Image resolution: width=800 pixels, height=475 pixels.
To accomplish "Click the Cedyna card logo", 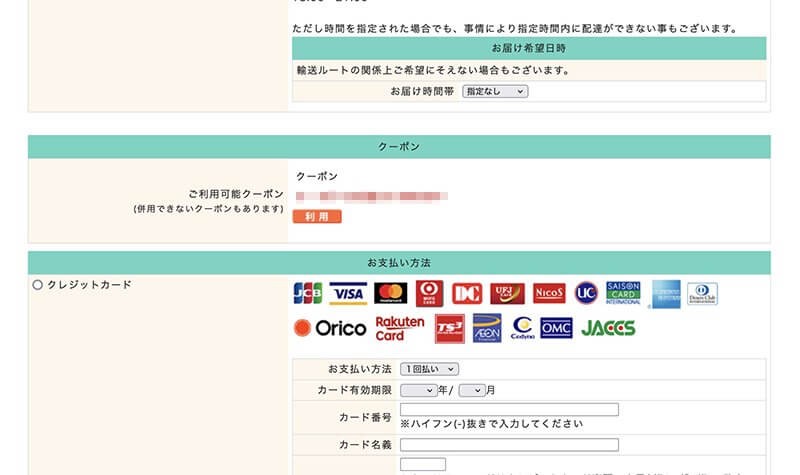I will pos(522,328).
